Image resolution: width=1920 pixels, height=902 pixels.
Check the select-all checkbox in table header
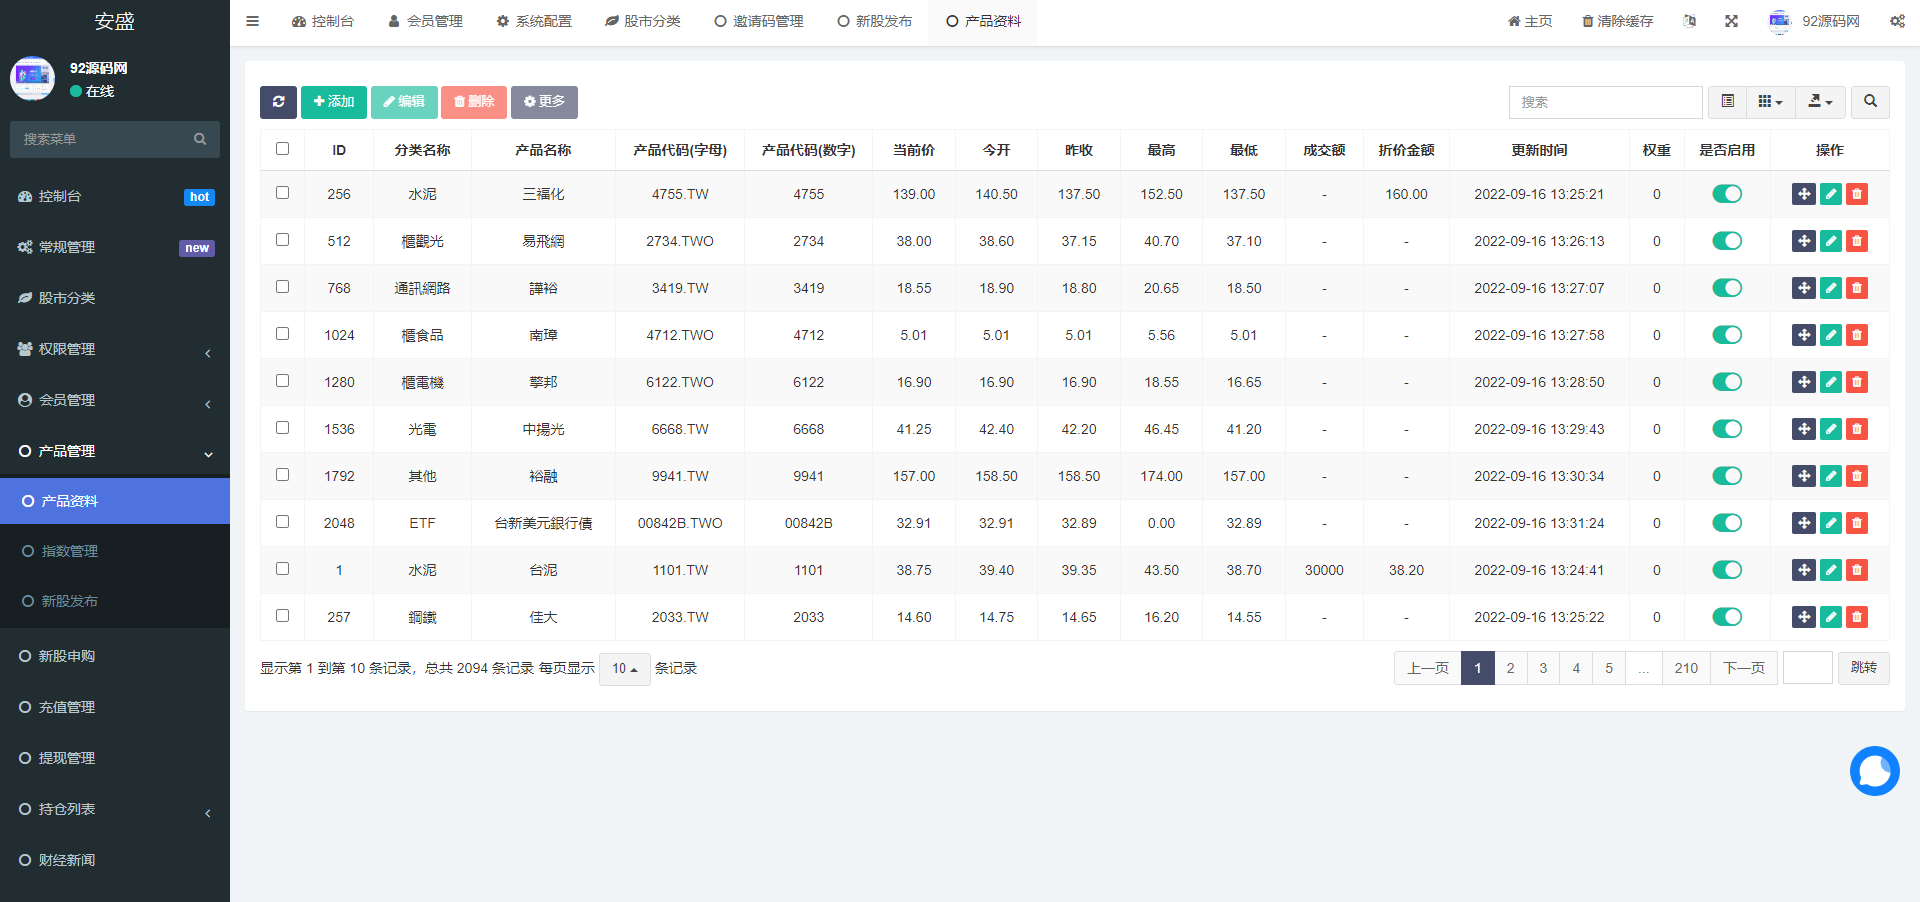(282, 149)
